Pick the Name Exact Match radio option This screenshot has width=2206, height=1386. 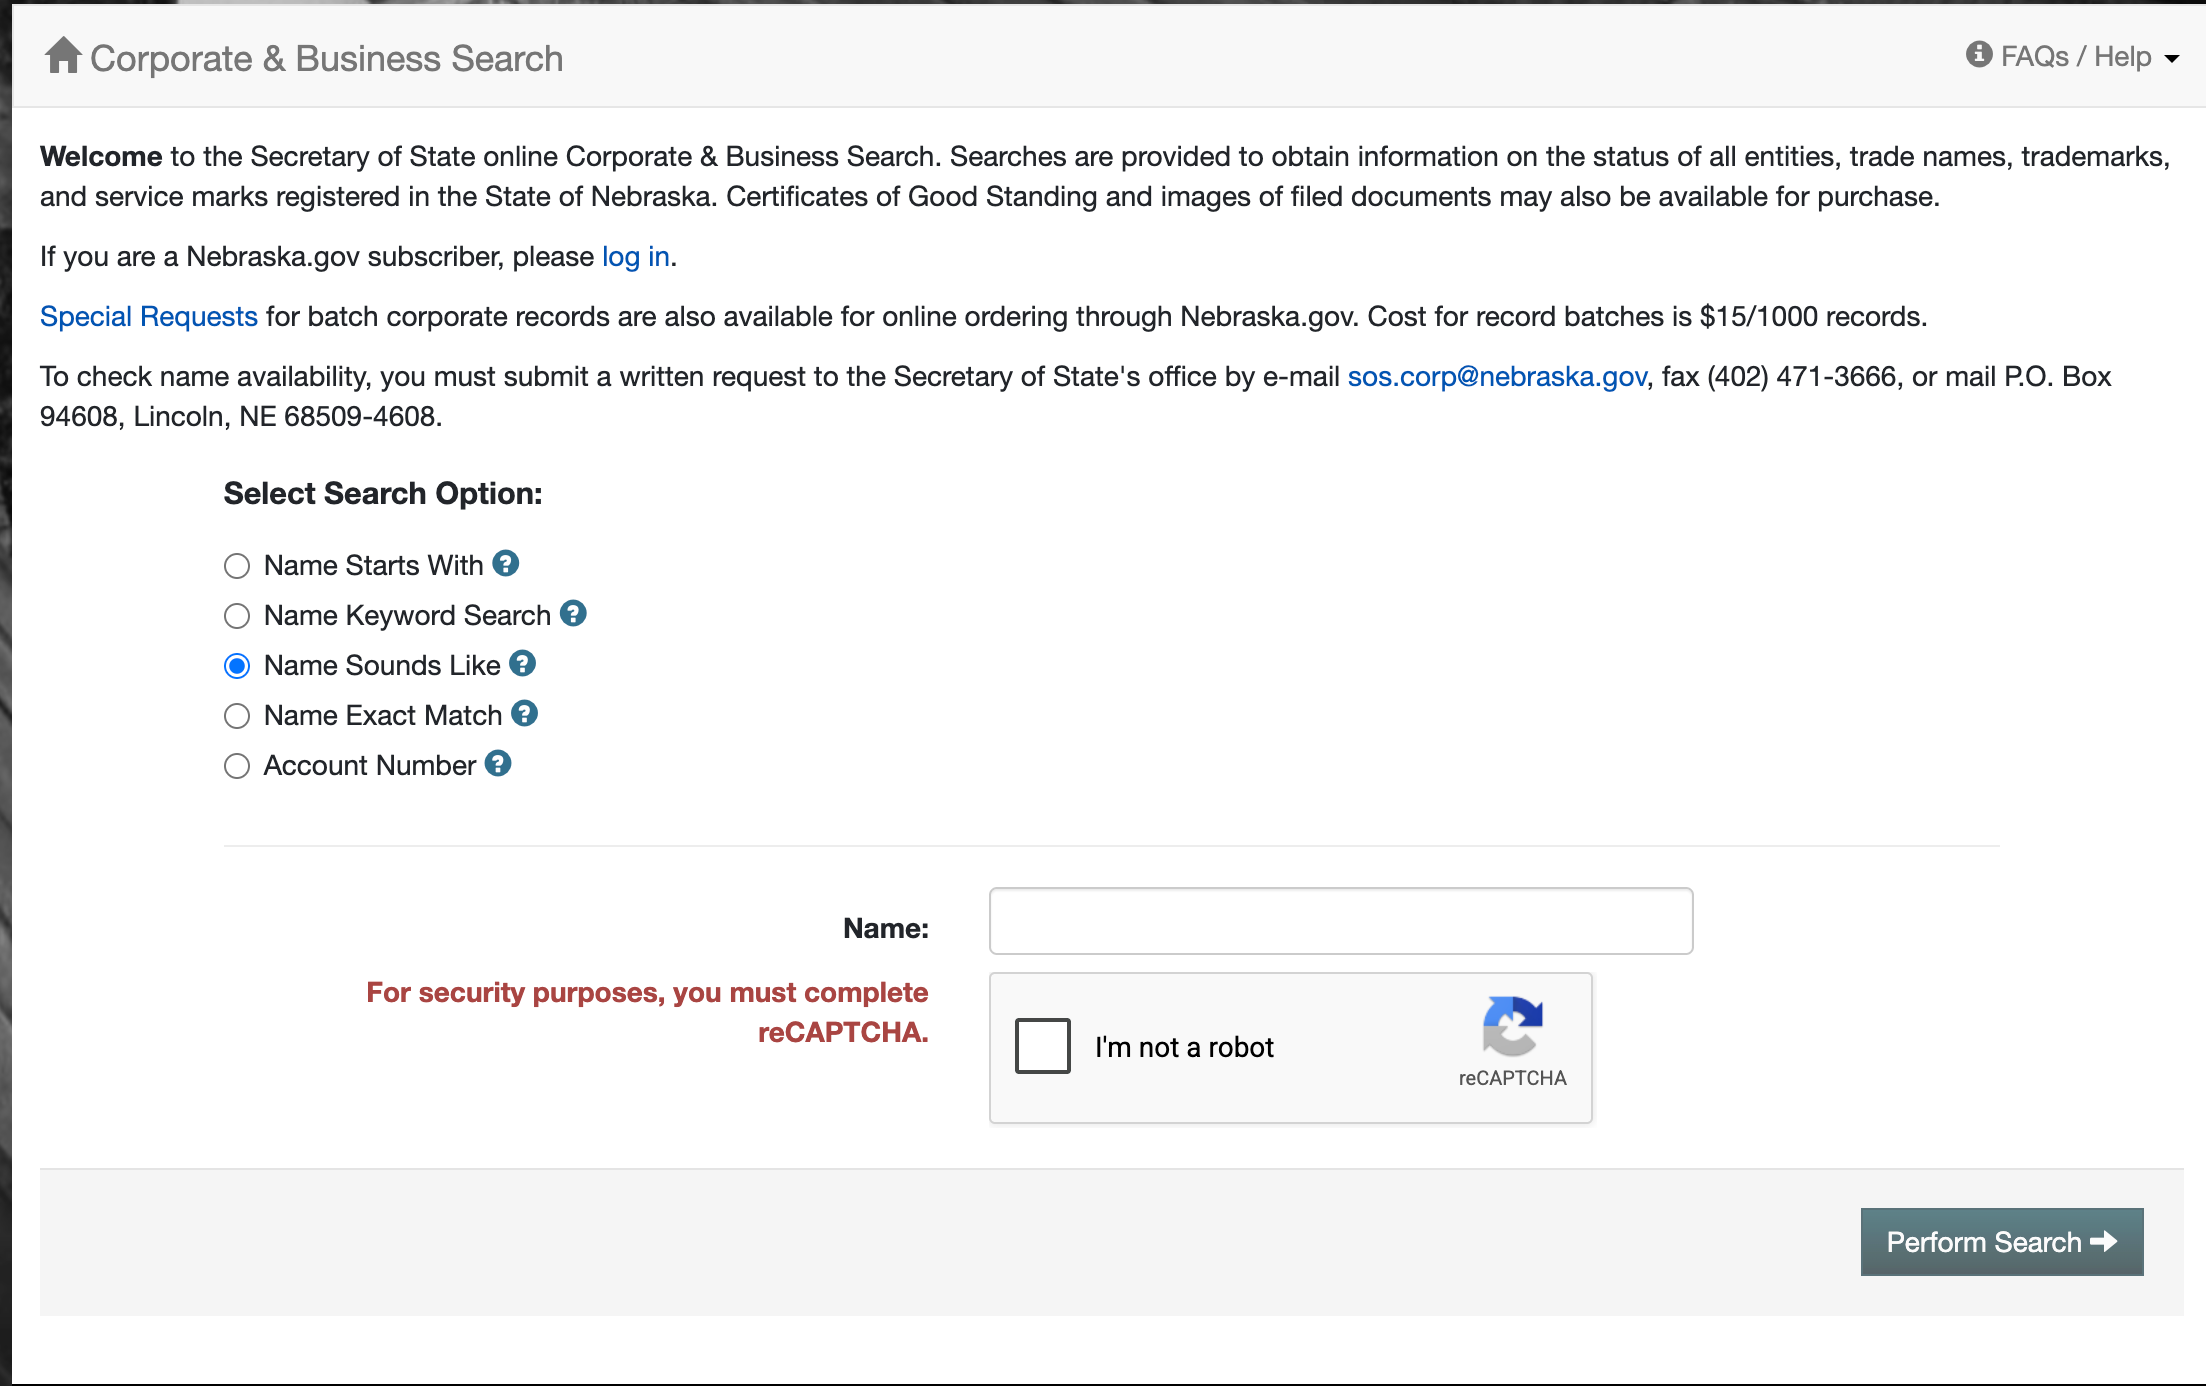[237, 716]
